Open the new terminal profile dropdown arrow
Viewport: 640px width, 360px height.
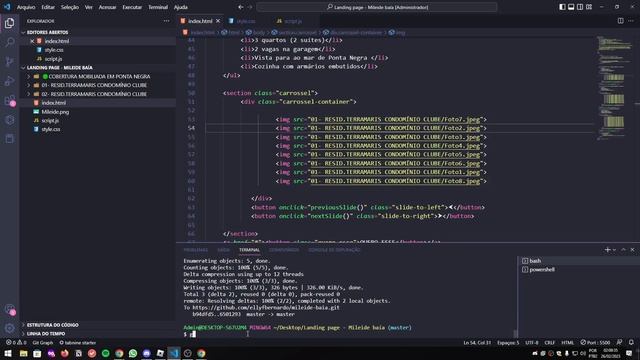tap(614, 250)
